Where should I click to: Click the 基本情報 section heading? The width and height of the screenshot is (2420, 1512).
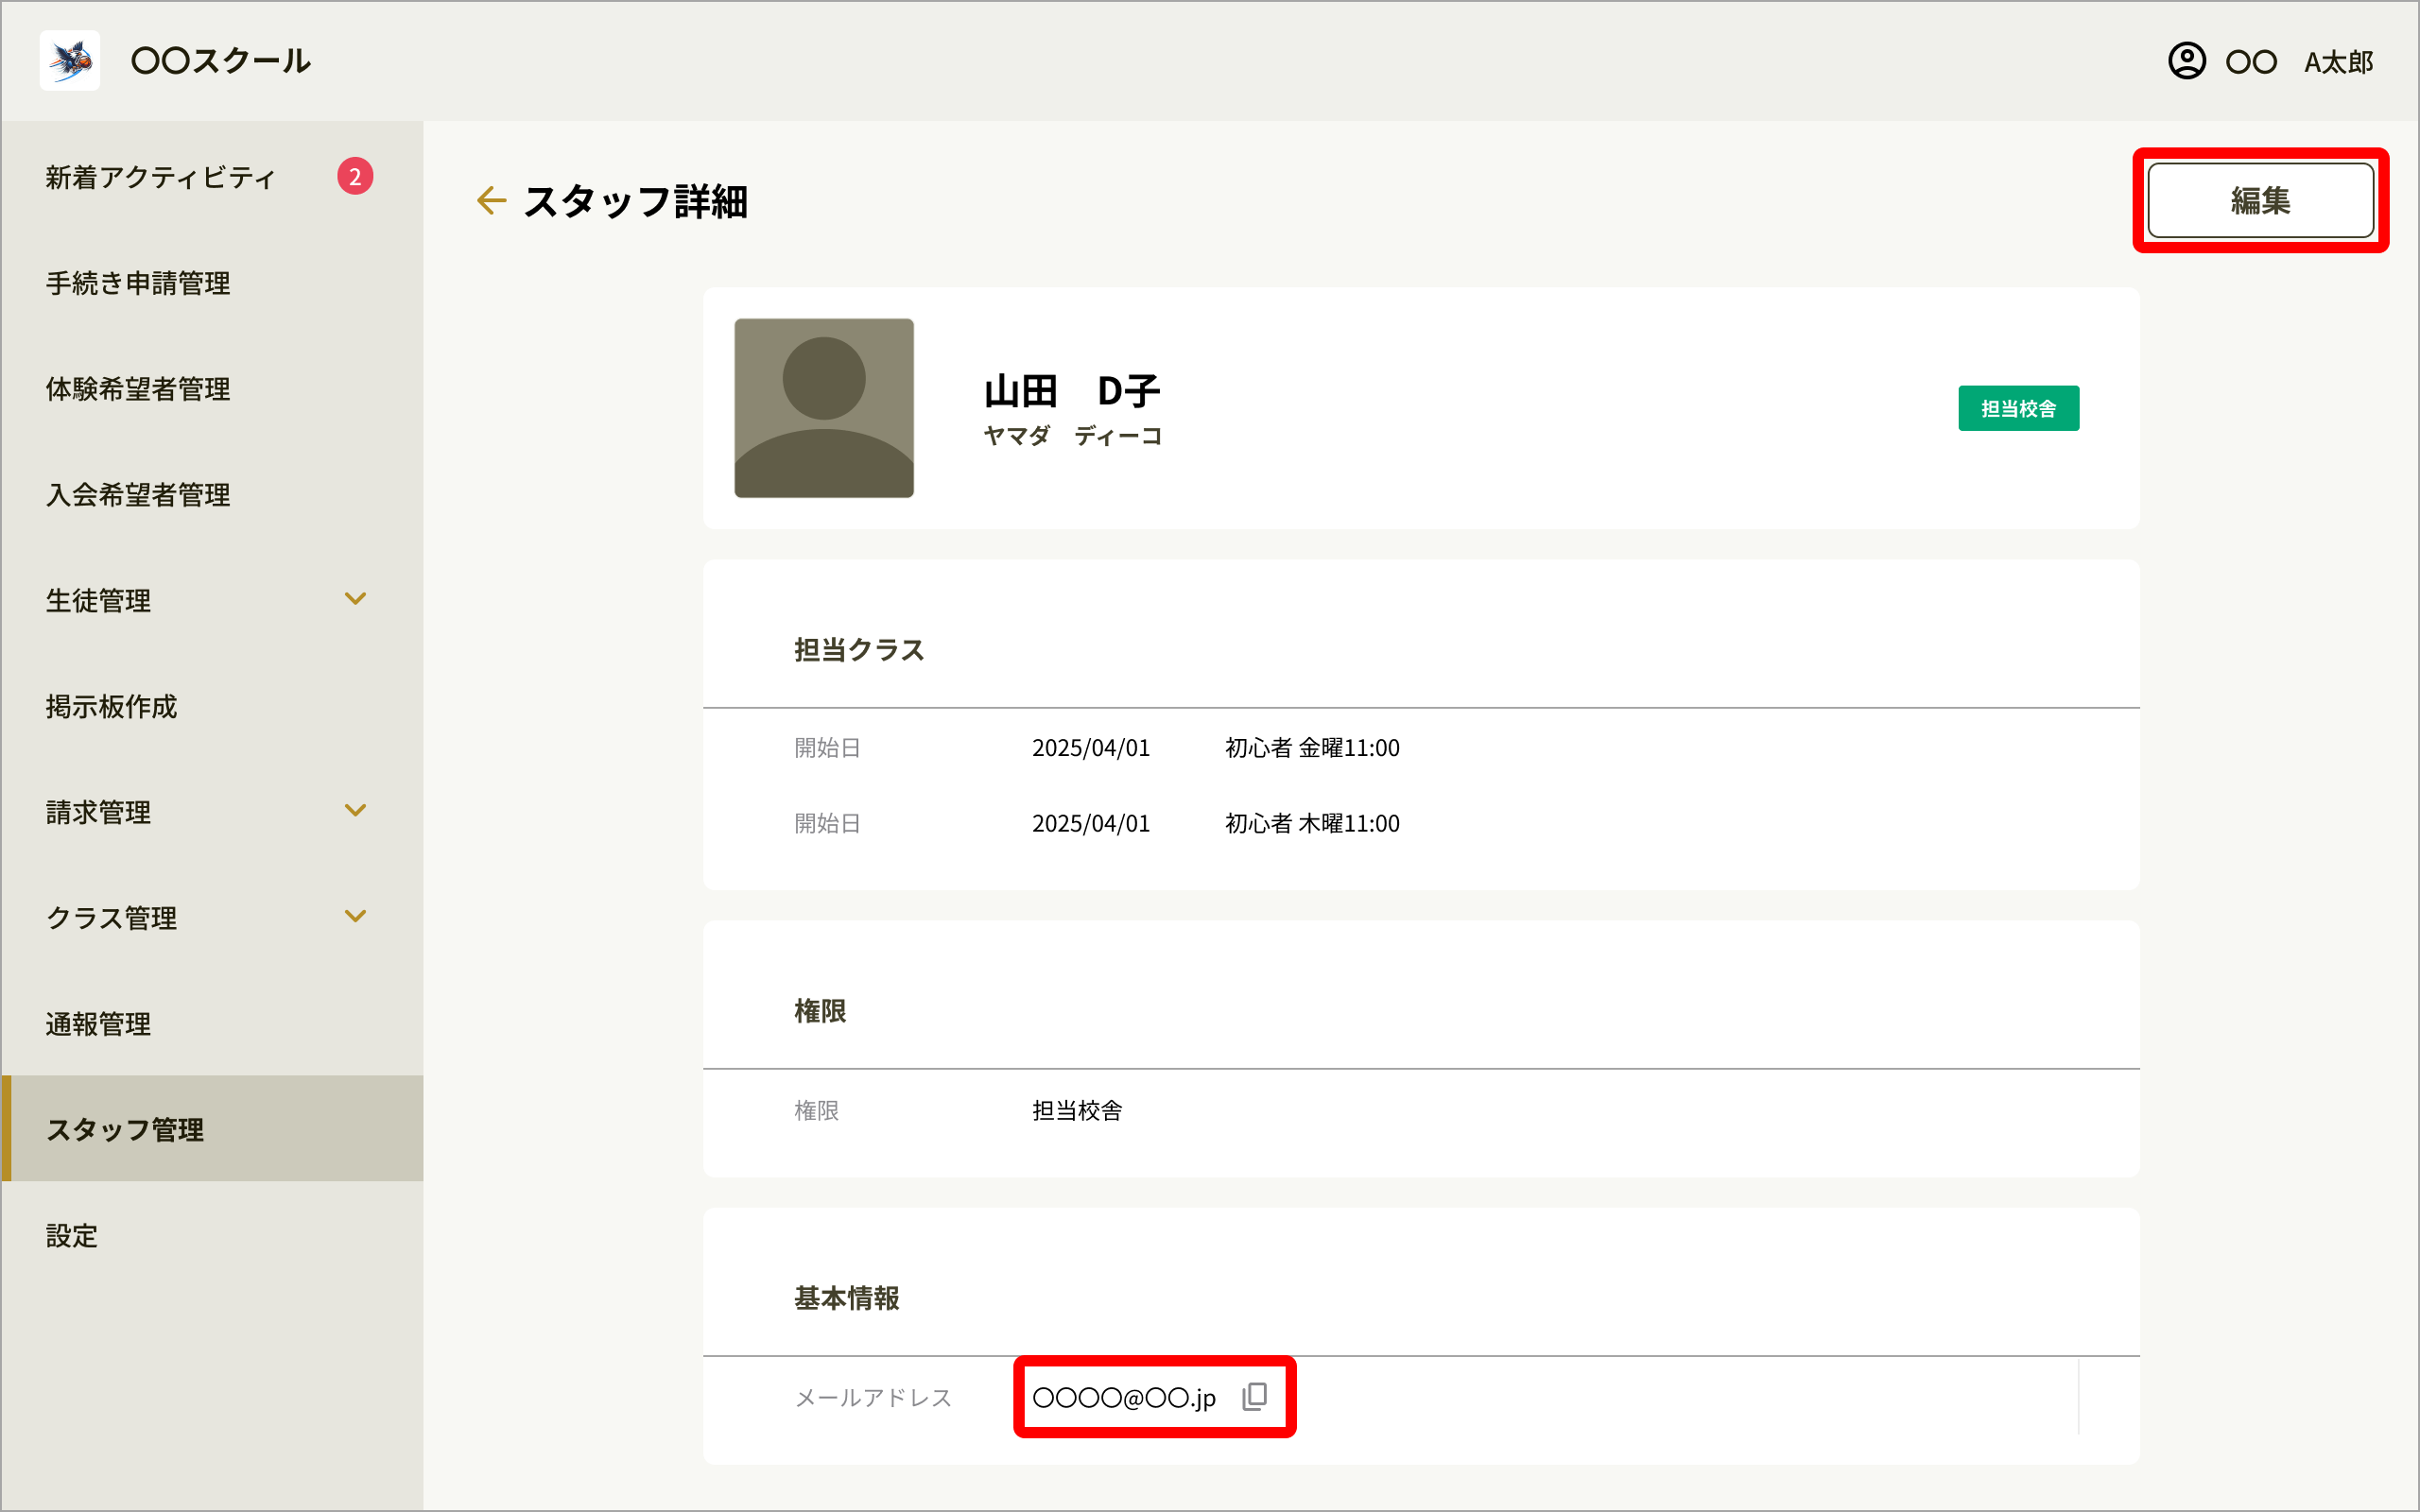click(846, 1298)
